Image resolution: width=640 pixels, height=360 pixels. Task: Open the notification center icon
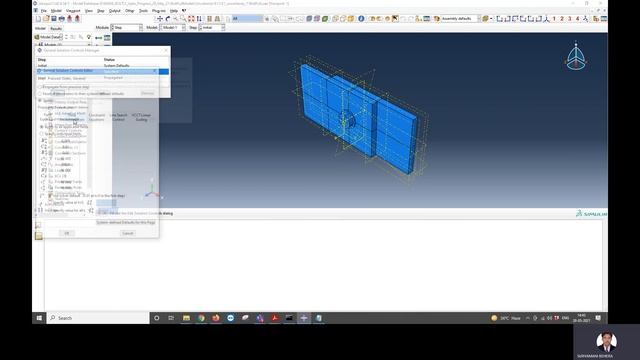(x=598, y=318)
